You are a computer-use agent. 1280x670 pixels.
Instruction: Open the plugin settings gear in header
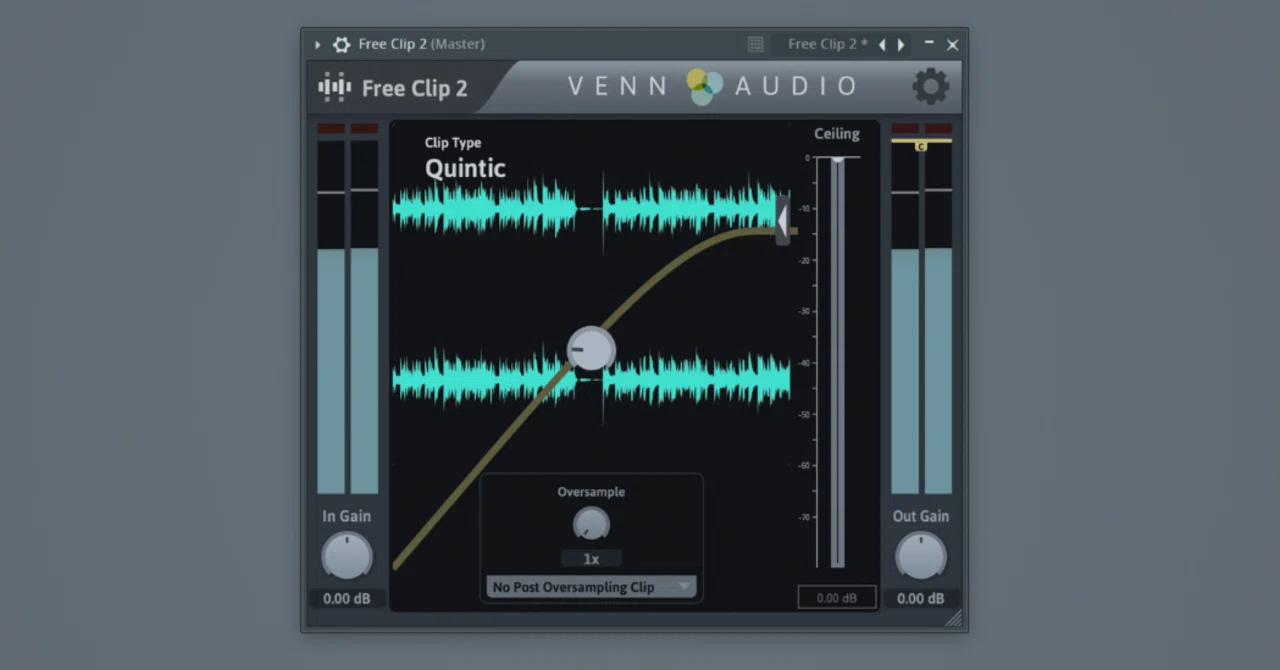coord(930,87)
